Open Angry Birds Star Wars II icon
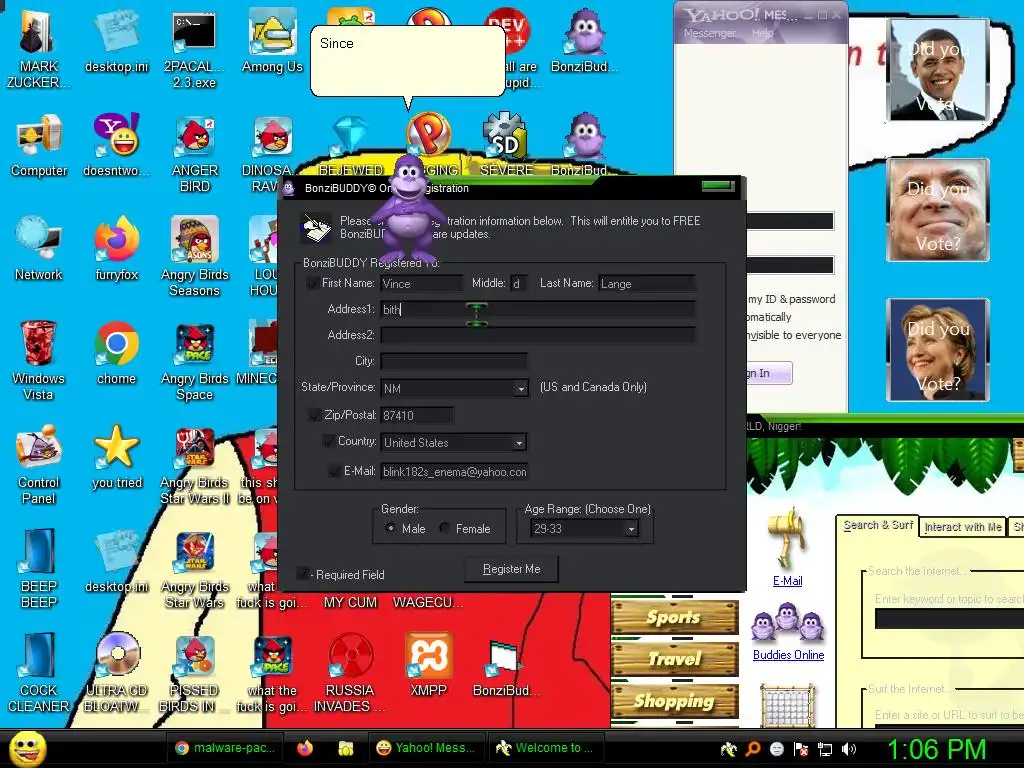Screen dimensions: 1024x768 pyautogui.click(x=195, y=466)
